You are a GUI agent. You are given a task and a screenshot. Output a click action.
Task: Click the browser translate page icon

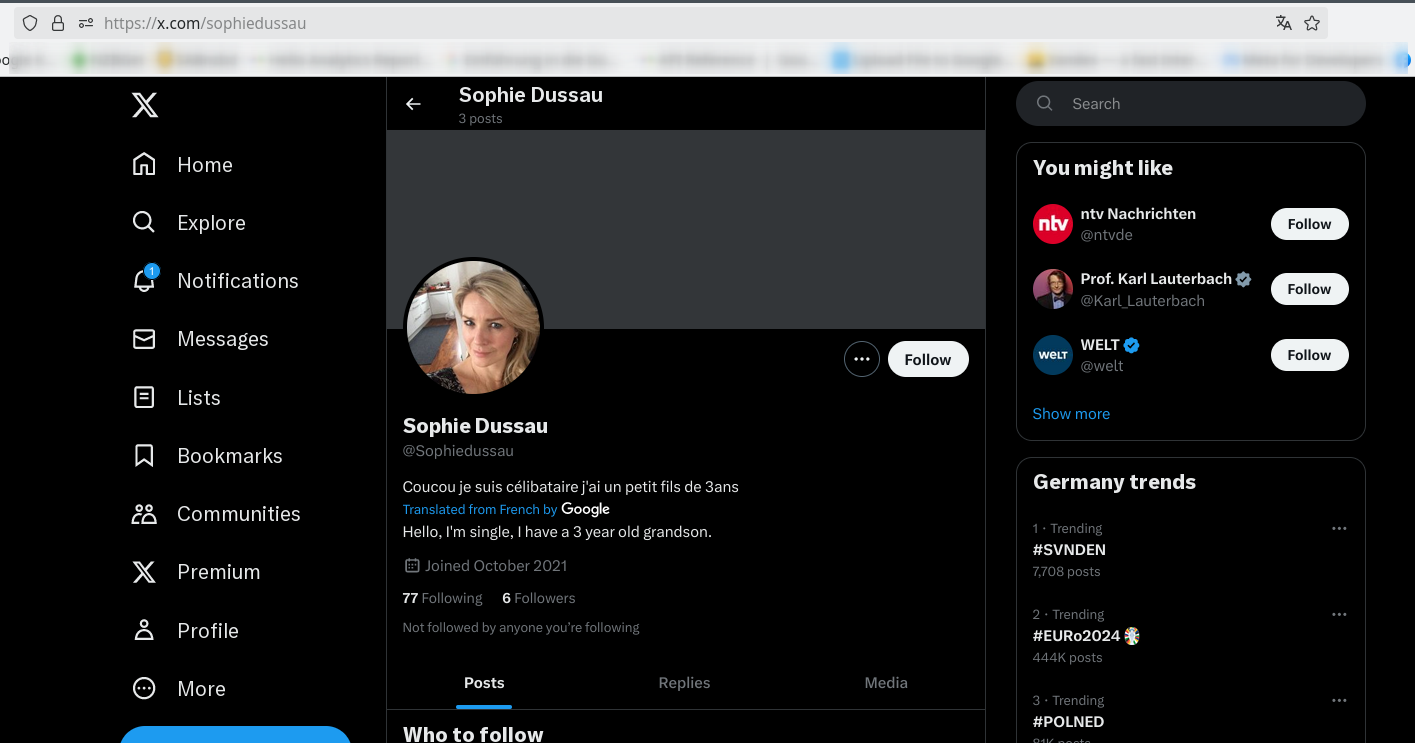(1284, 23)
